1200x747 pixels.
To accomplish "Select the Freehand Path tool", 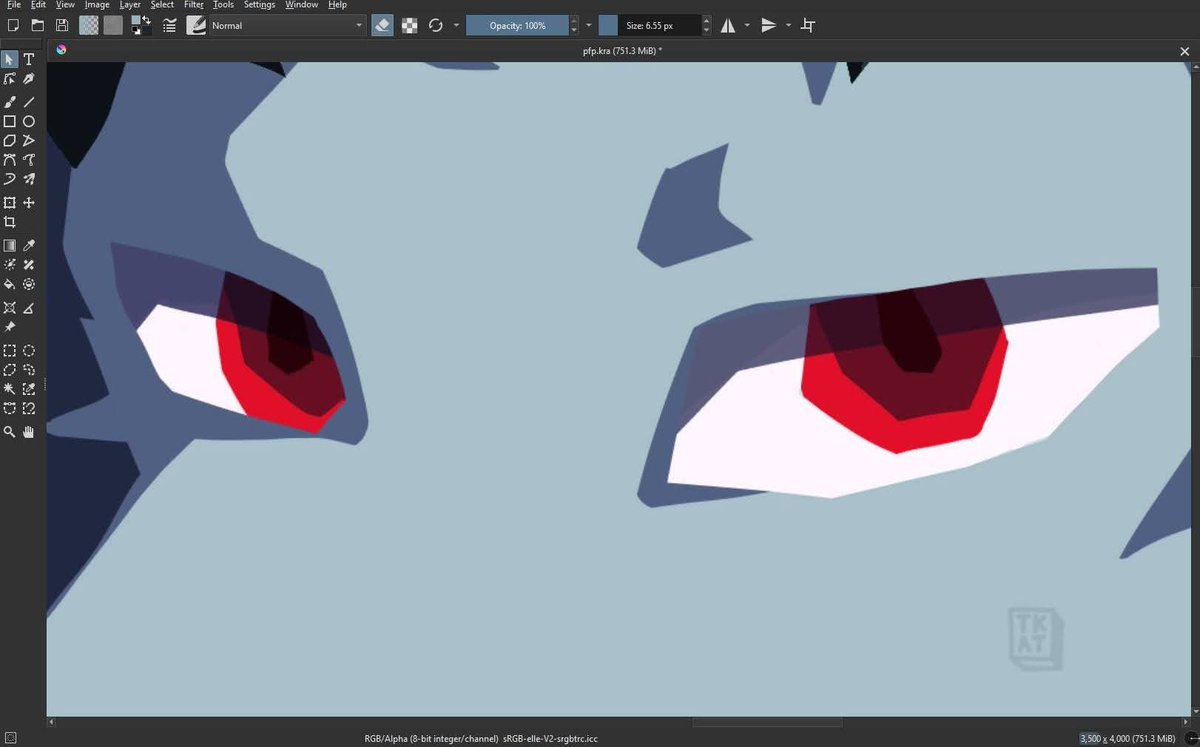I will [29, 160].
